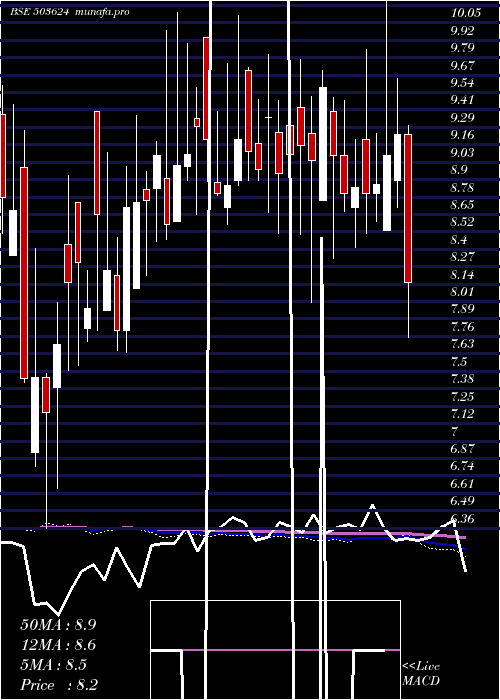Click the Price : 8.2 readout
Viewport: 500px width, 700px height.
(59, 685)
